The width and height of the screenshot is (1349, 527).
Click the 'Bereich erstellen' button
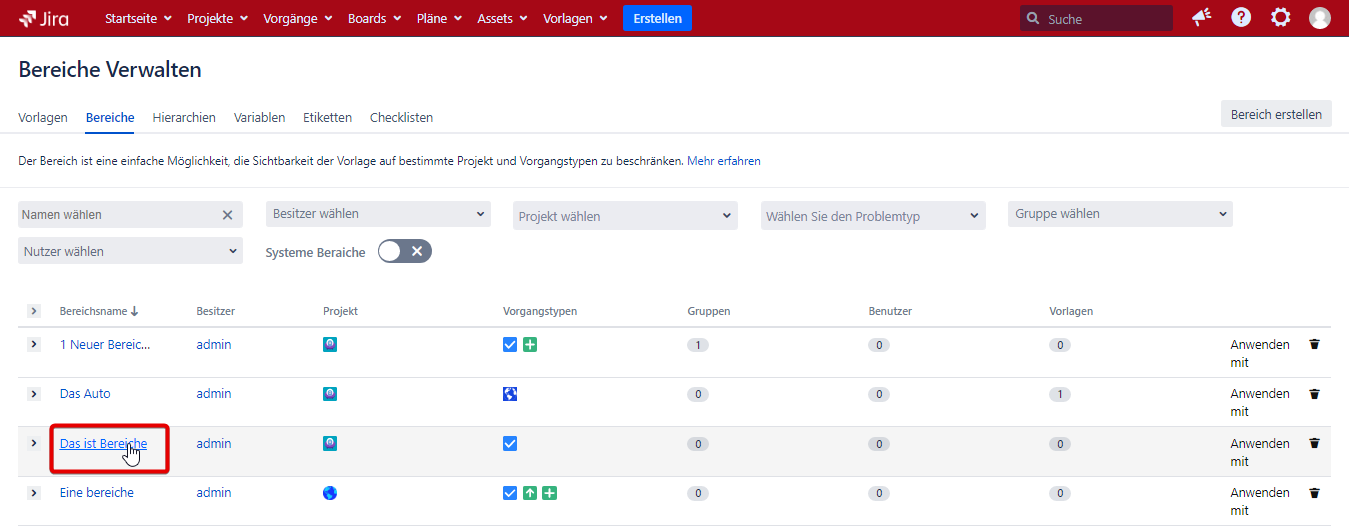(x=1275, y=114)
